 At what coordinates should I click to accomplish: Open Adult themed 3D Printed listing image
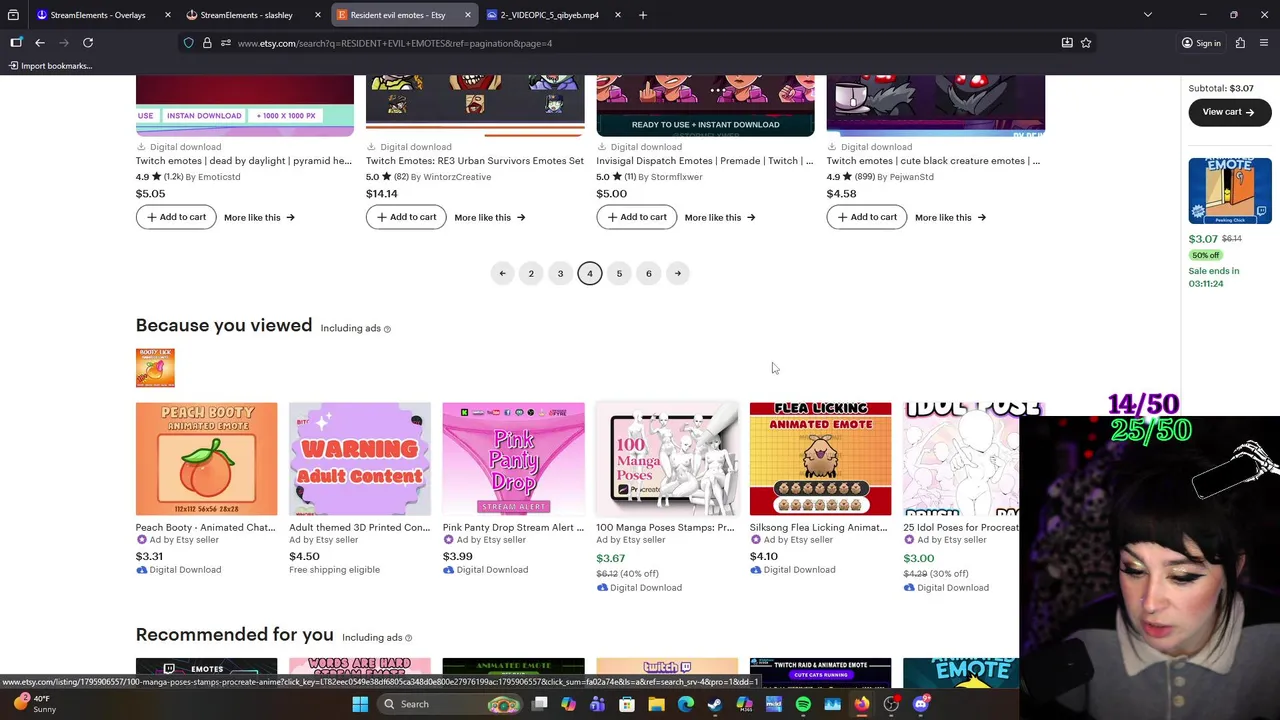point(360,459)
